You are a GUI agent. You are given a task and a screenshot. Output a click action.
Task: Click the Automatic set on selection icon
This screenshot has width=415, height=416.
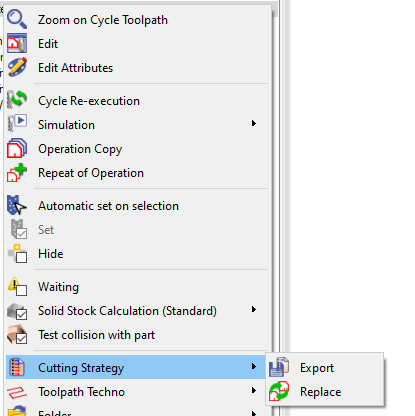[17, 205]
